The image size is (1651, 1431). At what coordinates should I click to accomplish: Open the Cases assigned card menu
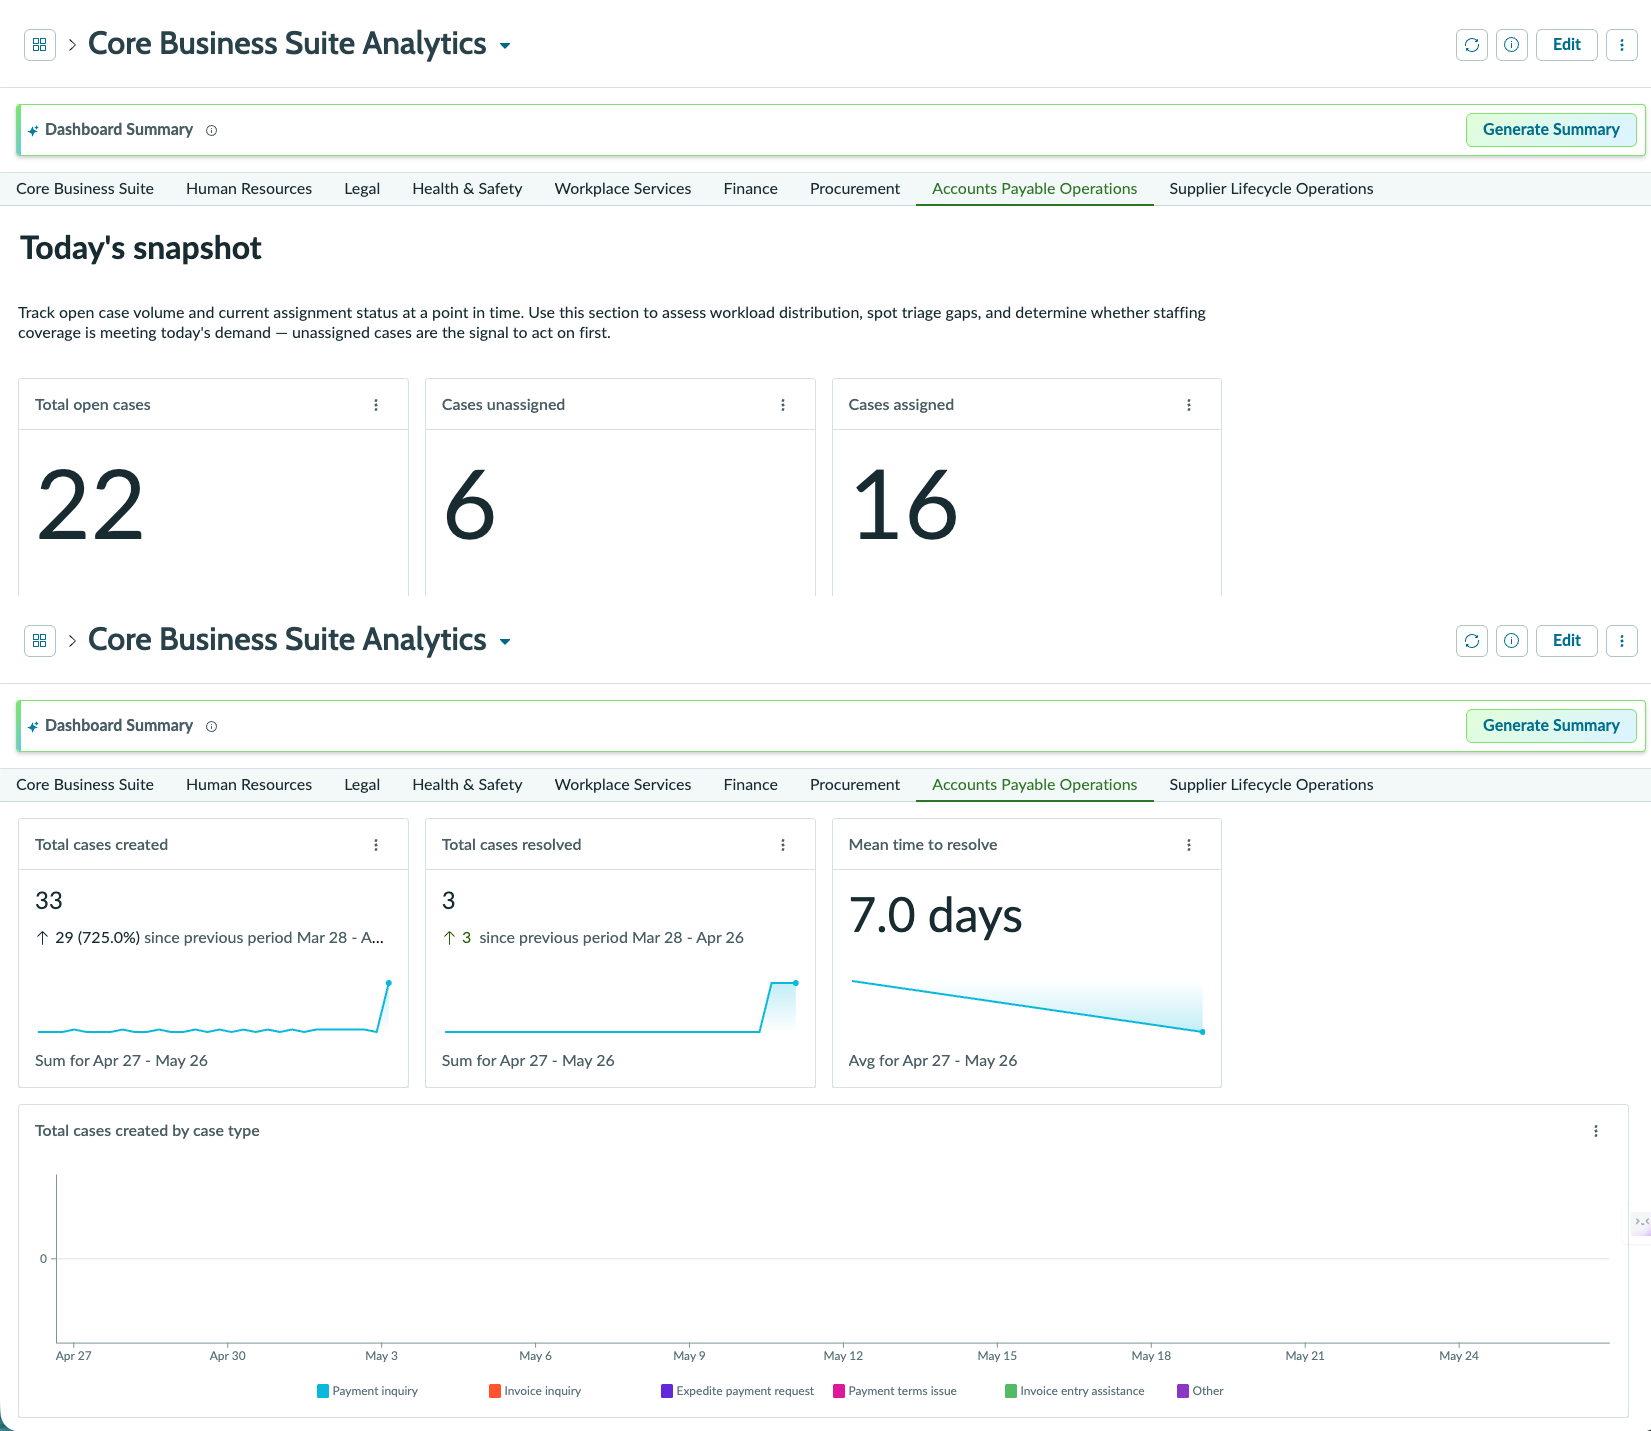(x=1189, y=405)
